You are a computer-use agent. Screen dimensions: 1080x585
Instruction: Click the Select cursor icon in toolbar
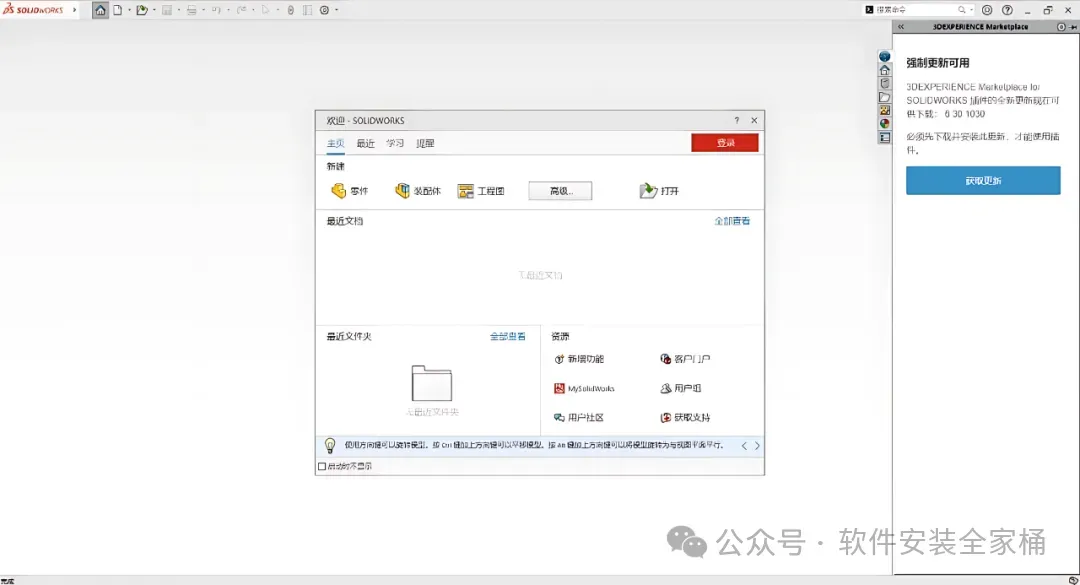point(265,10)
